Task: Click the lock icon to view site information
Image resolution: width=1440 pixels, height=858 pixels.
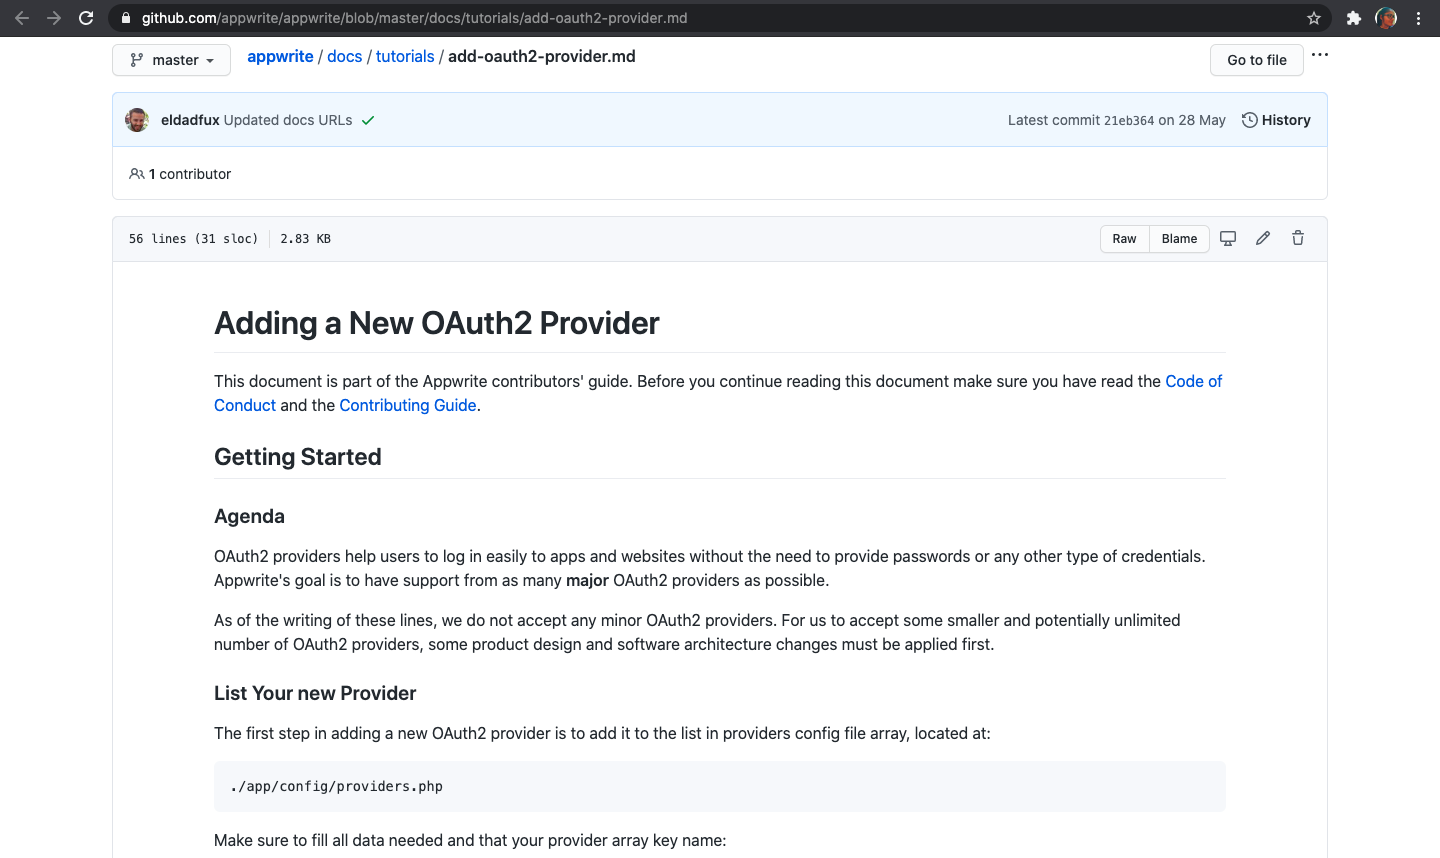Action: point(124,17)
